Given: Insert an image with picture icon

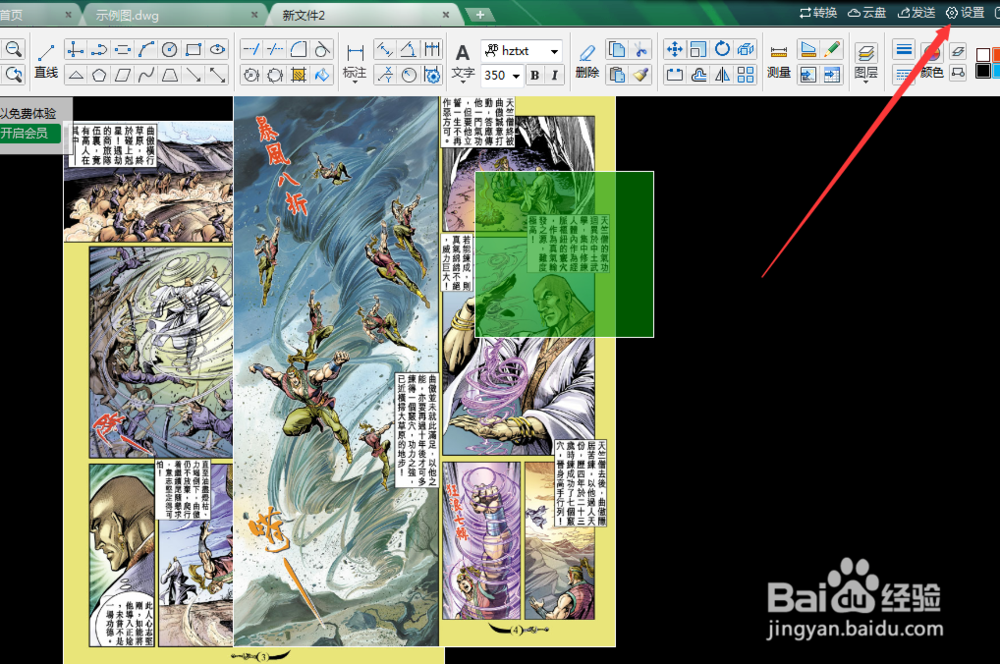Looking at the screenshot, I should (x=808, y=75).
